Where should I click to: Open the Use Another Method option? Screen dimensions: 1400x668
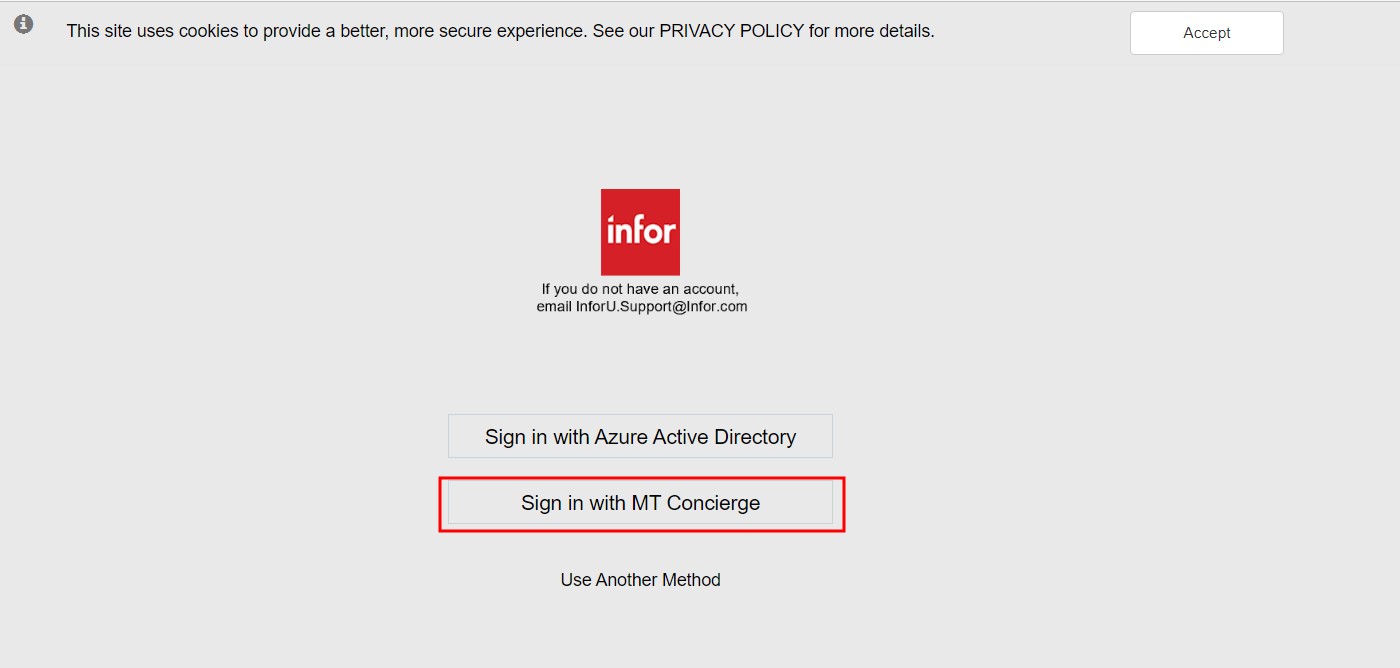(640, 580)
